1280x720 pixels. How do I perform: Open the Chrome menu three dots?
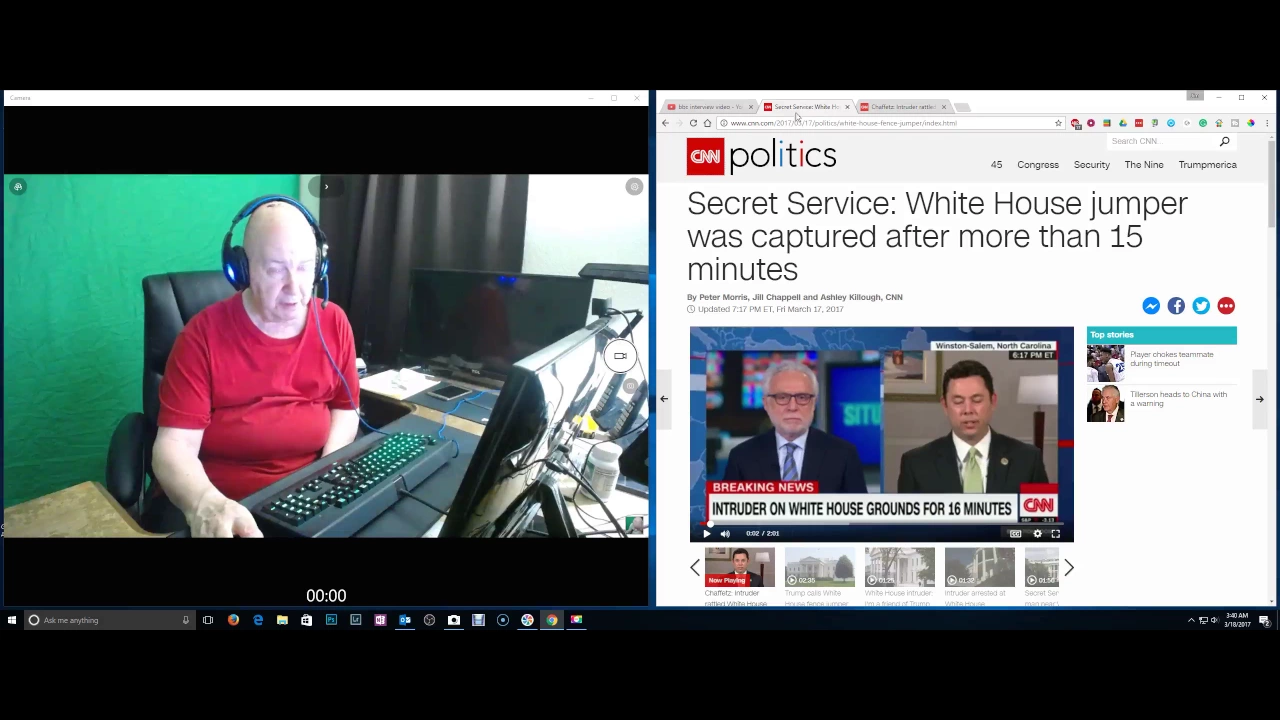tap(1267, 123)
